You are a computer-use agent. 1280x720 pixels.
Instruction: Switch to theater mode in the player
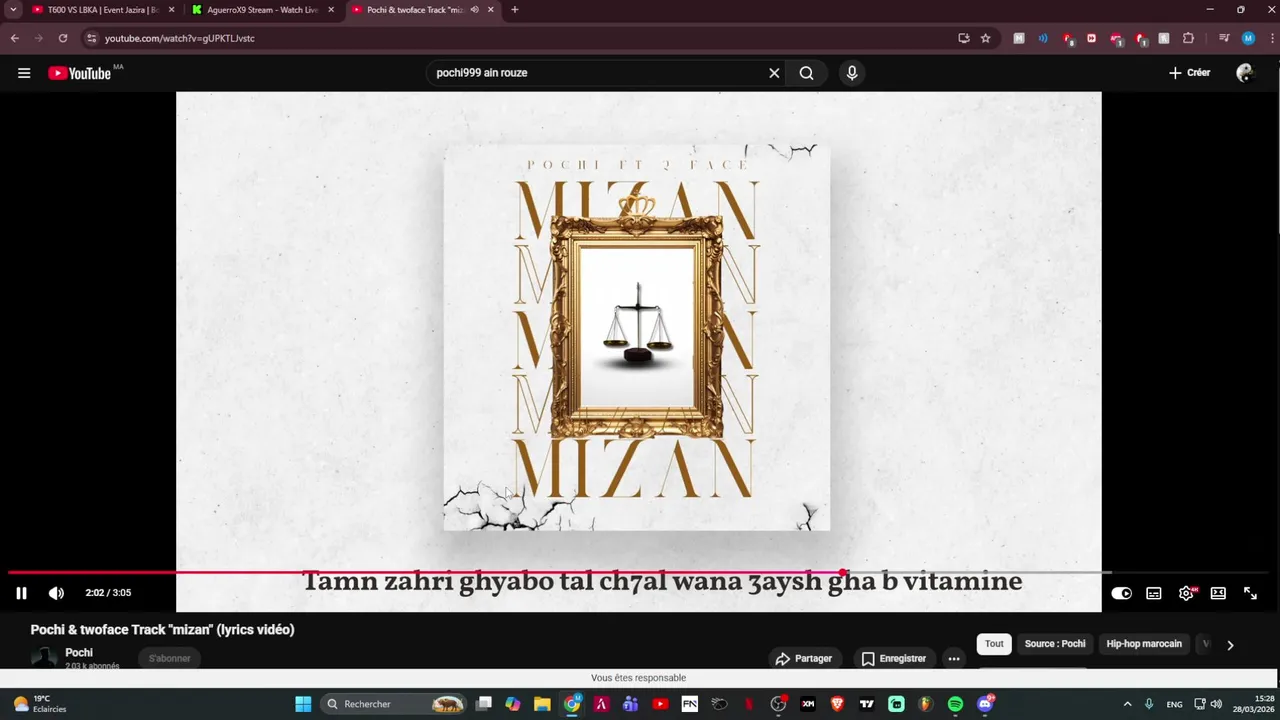tap(1218, 593)
